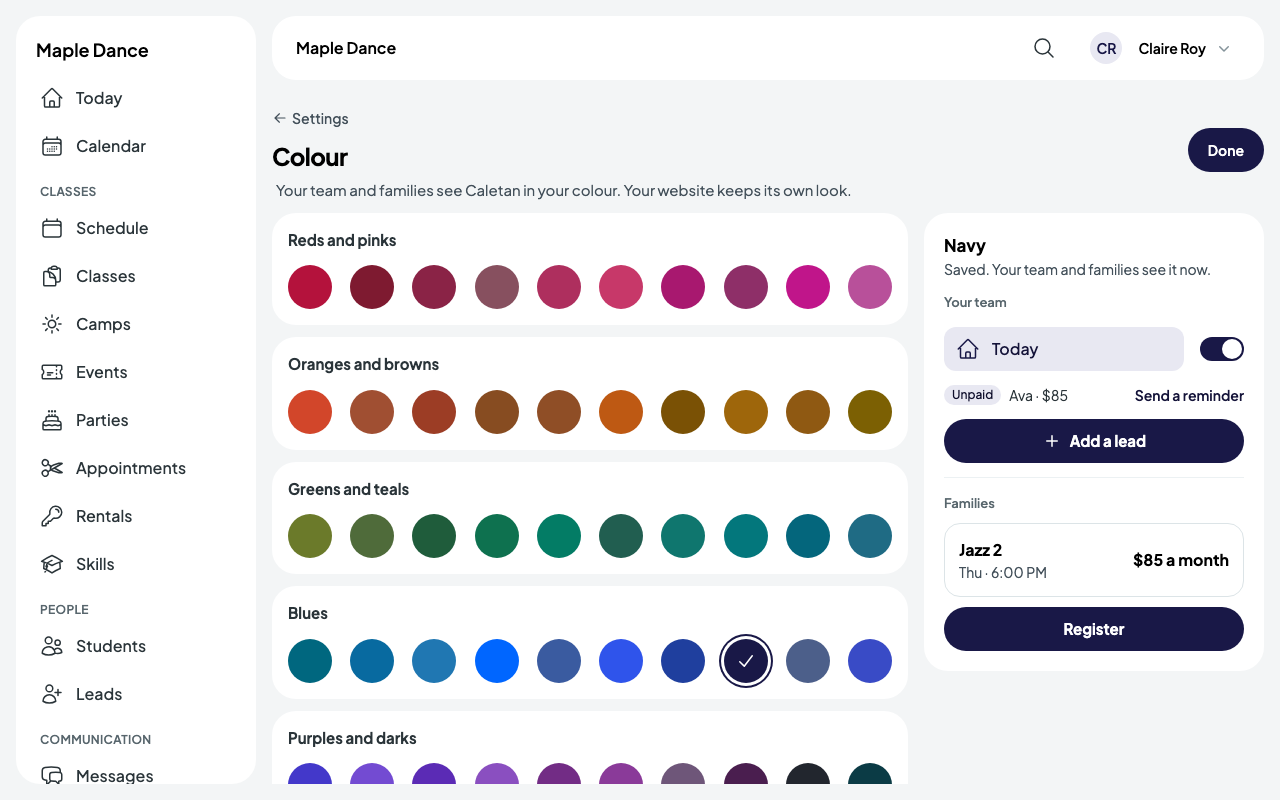This screenshot has height=800, width=1280.
Task: Click the Today preview row in Your team
Action: pos(1064,349)
